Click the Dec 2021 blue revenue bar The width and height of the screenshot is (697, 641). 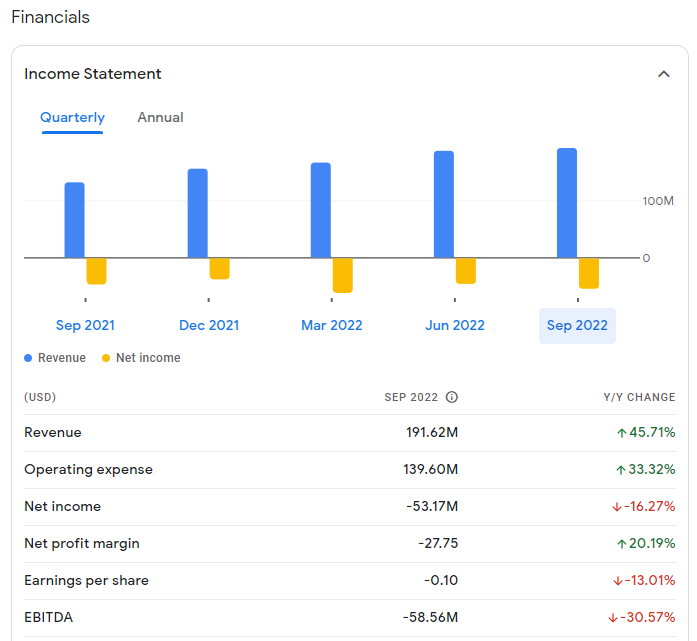click(x=198, y=213)
